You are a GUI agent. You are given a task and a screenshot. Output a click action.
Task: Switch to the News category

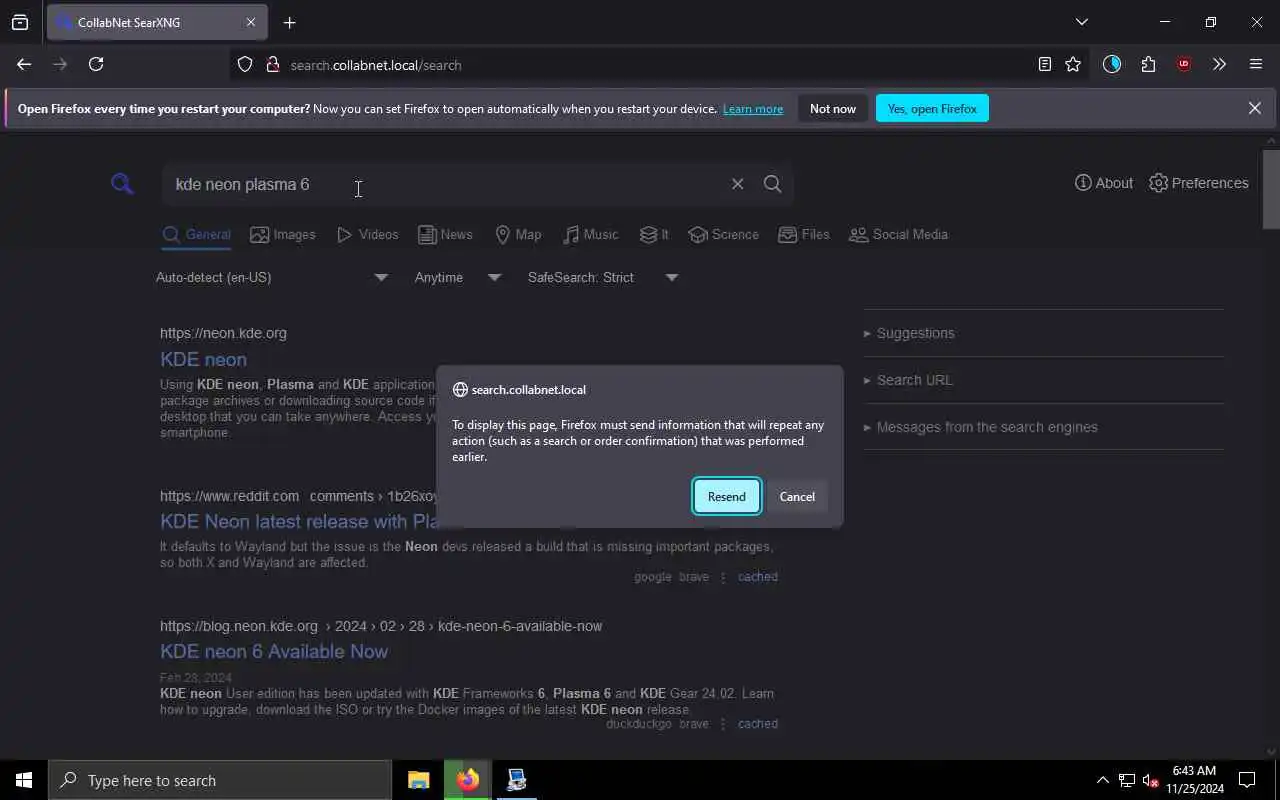click(x=445, y=235)
